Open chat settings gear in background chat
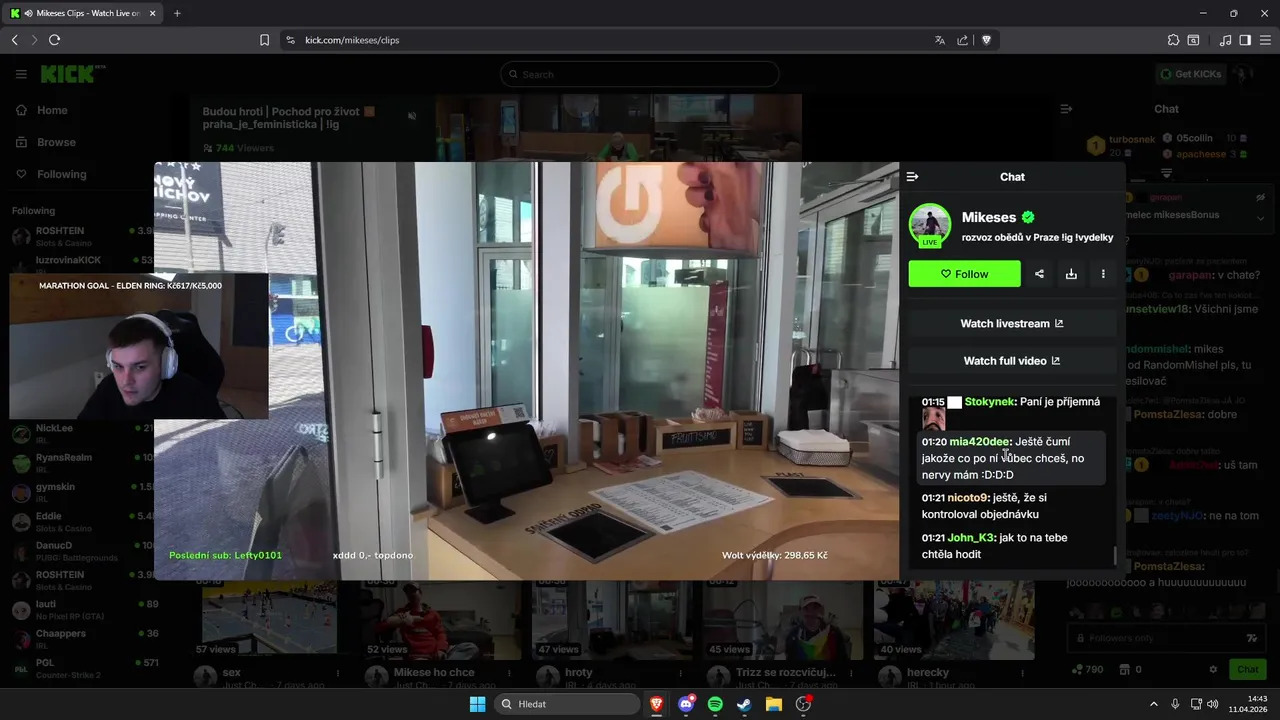Image resolution: width=1280 pixels, height=720 pixels. point(1214,669)
